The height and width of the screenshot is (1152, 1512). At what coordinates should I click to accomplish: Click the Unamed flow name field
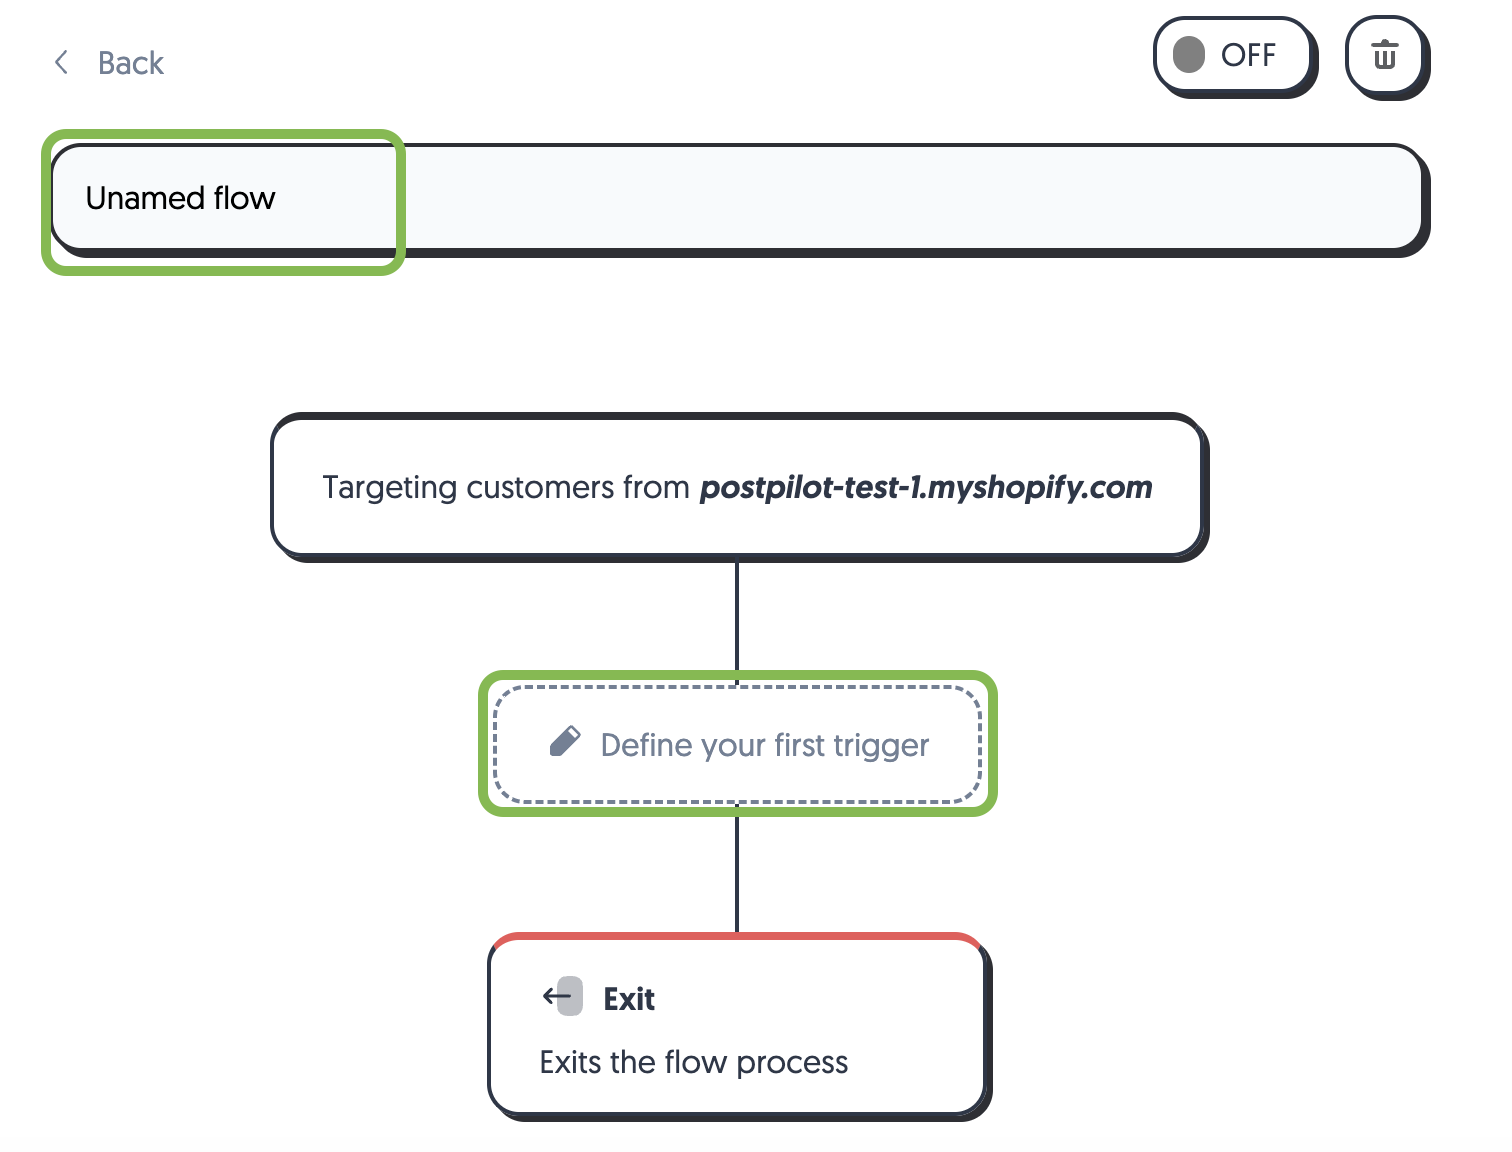tap(222, 199)
